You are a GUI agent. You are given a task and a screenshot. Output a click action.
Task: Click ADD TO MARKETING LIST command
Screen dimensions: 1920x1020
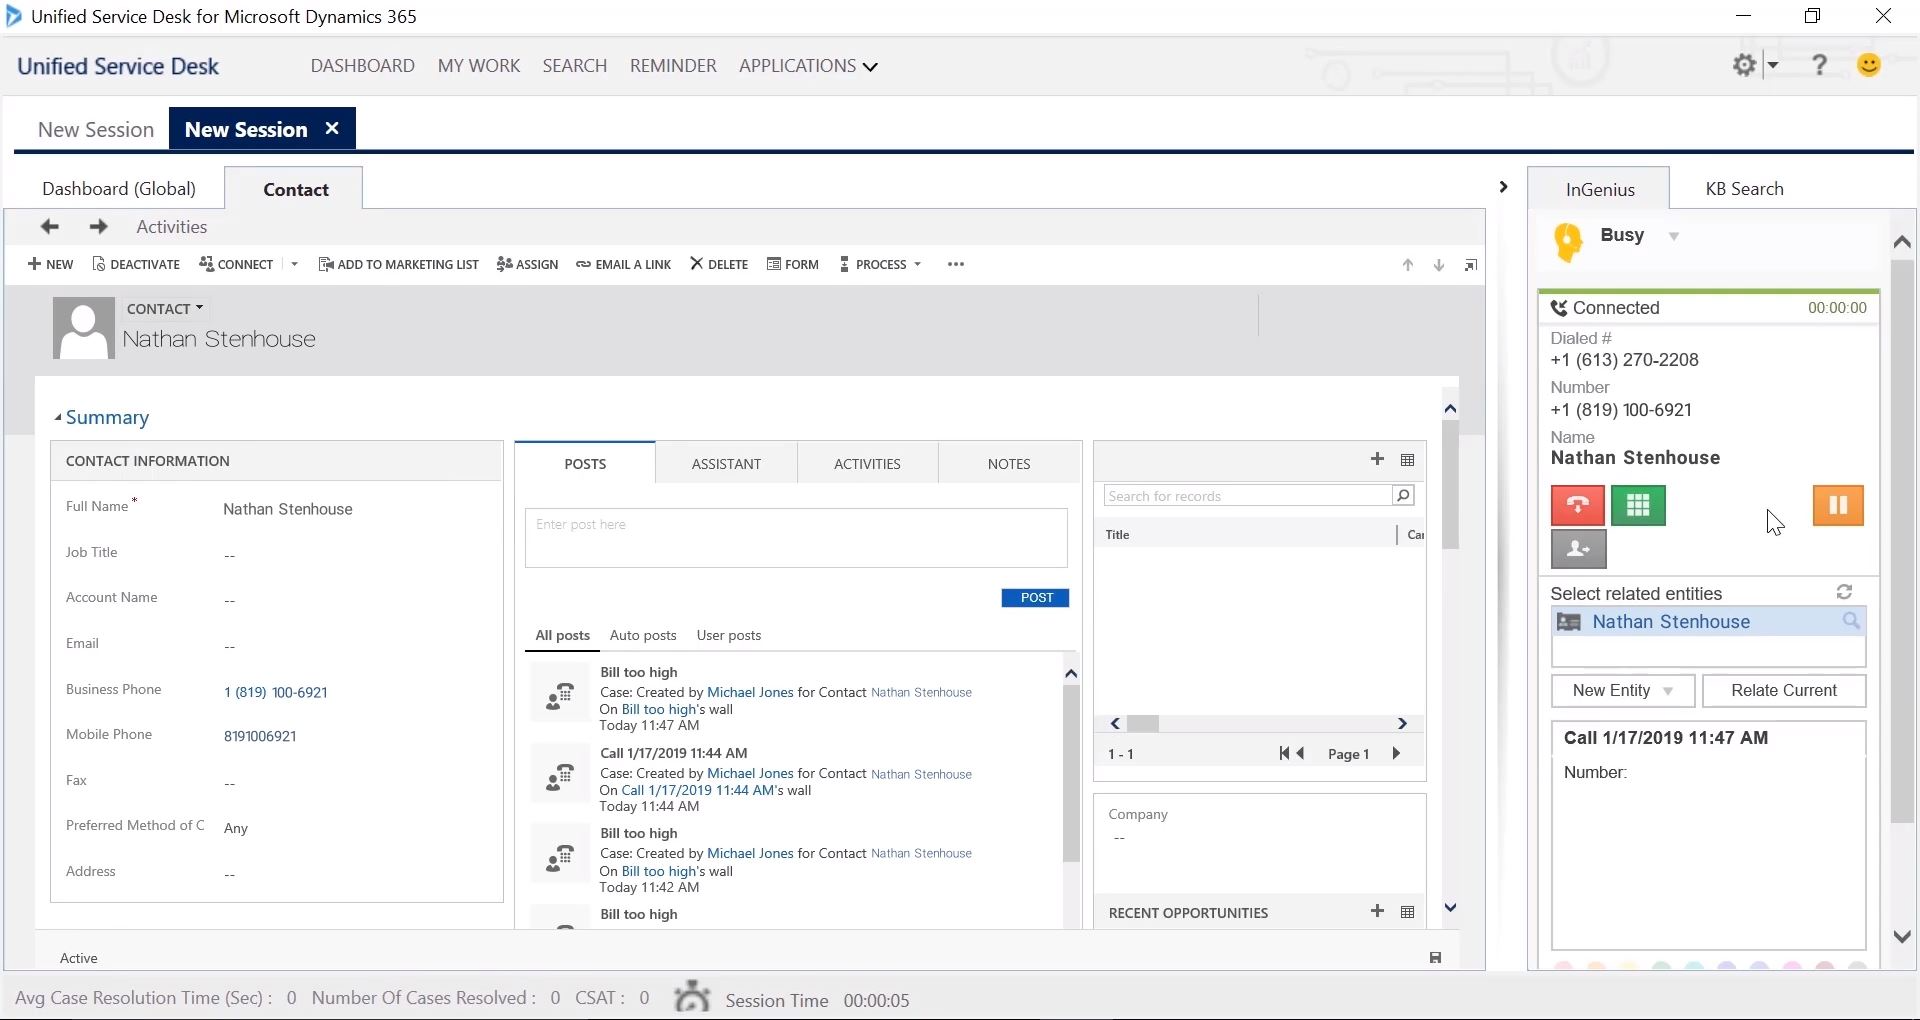[398, 264]
